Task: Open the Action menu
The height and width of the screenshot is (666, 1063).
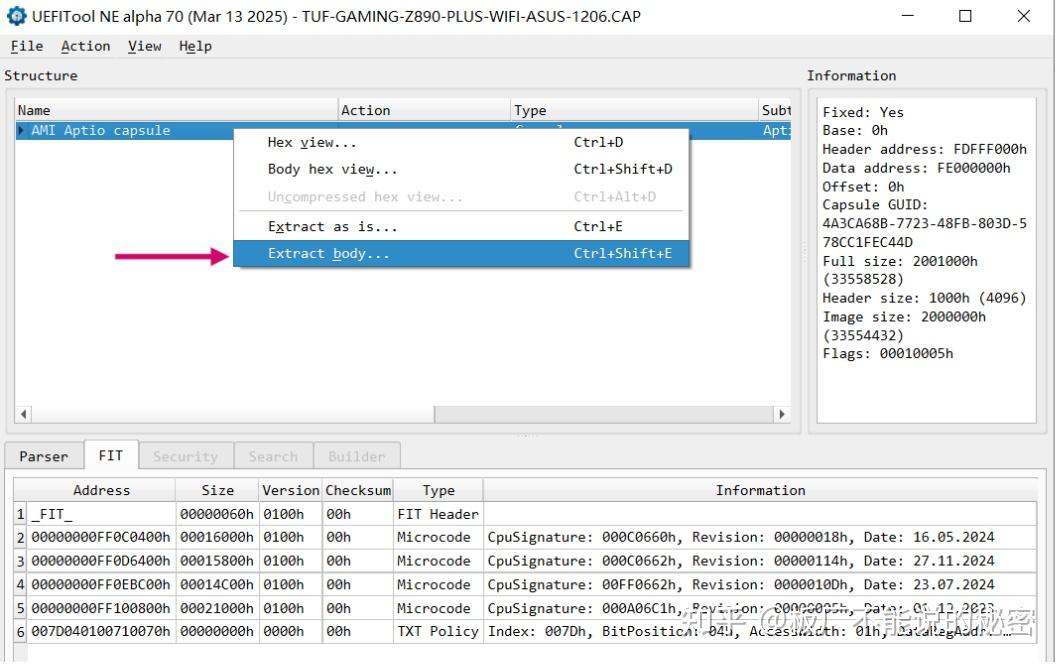Action: click(x=85, y=46)
